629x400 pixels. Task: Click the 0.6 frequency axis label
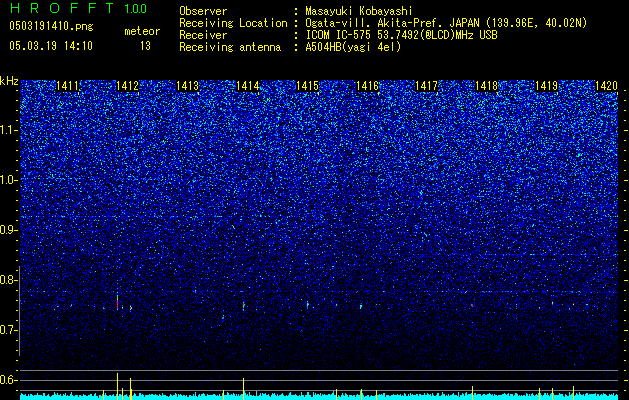[8, 380]
